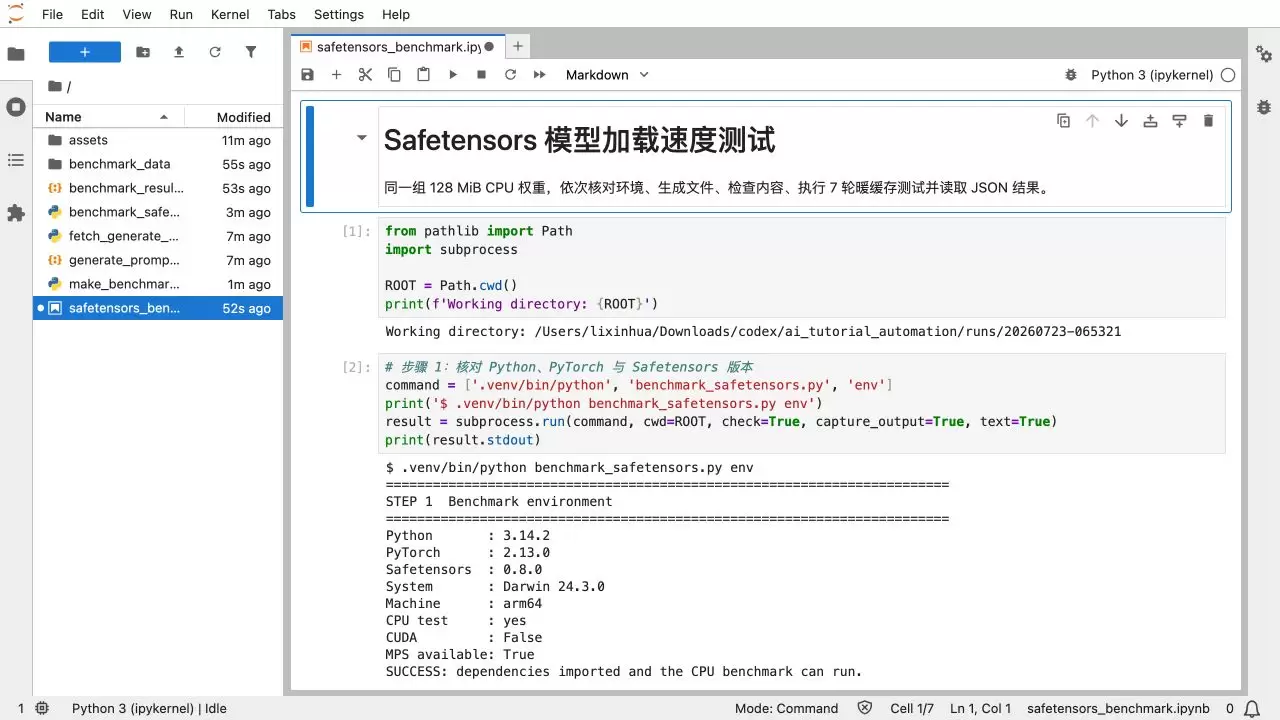Switch kernel via Python 3 (ipykernel) label

[1152, 75]
